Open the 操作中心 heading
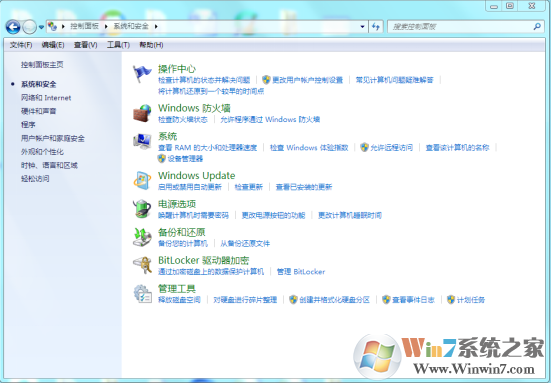Viewport: 551px width, 383px height. (177, 69)
